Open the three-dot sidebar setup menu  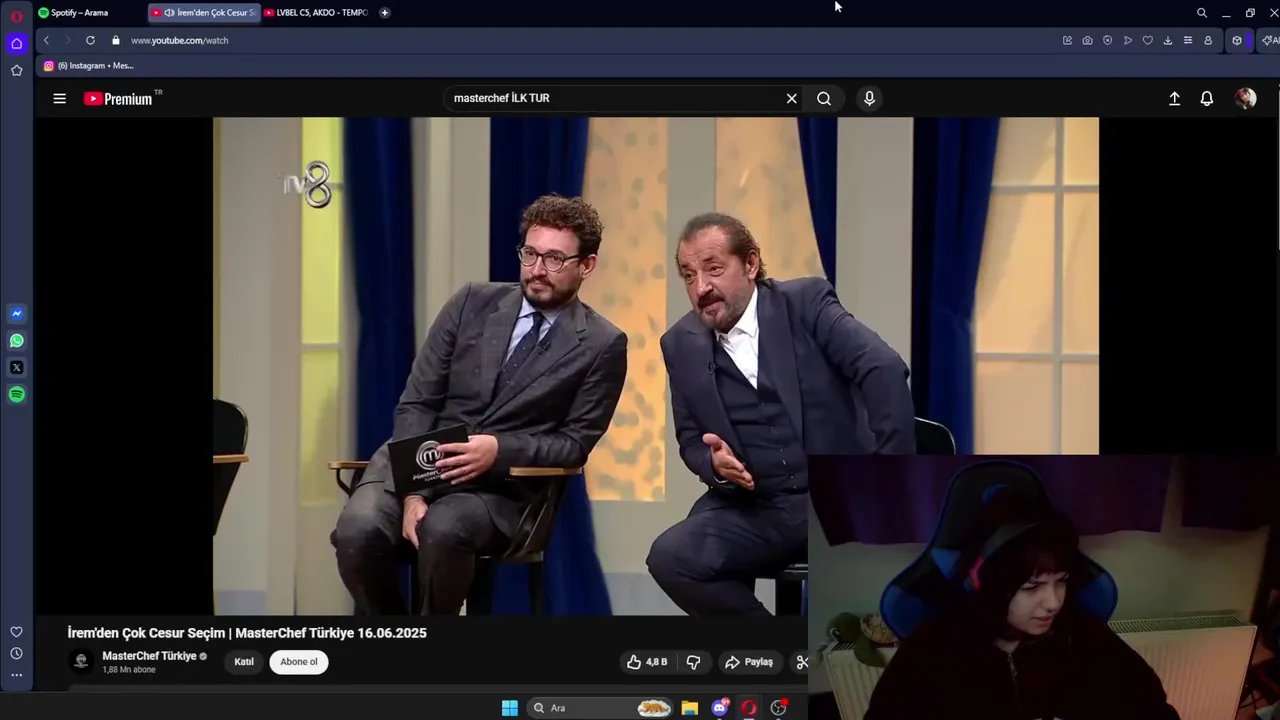(16, 675)
